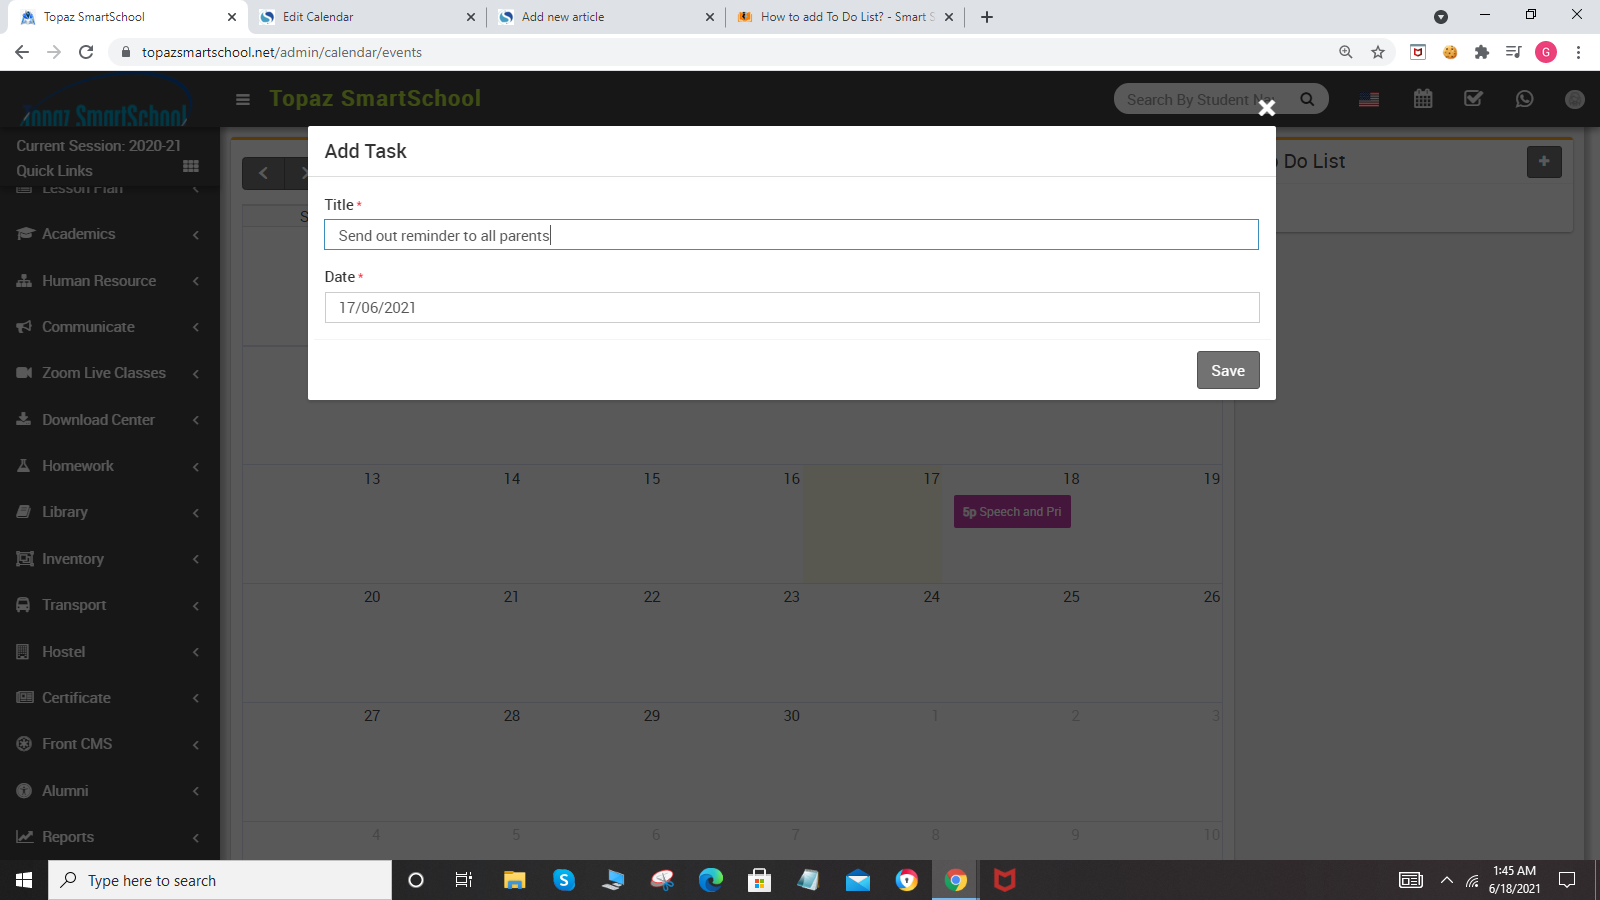Open the Quick Links grid icon
Viewport: 1600px width, 900px height.
click(x=191, y=167)
